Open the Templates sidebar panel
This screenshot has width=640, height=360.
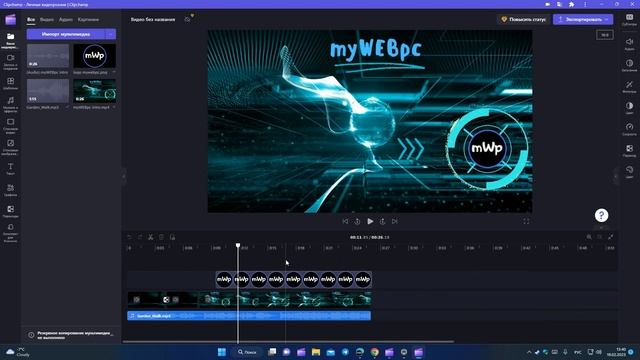pyautogui.click(x=11, y=83)
